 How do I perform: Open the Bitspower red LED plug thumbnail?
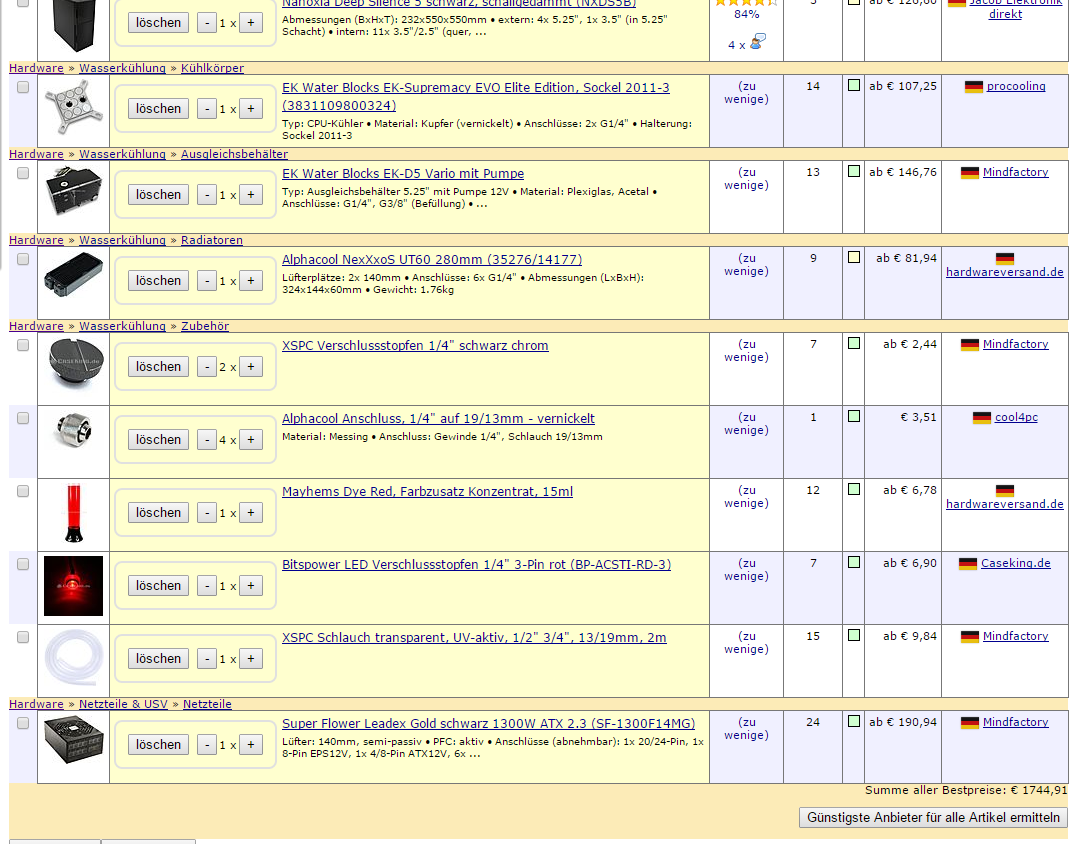click(73, 586)
